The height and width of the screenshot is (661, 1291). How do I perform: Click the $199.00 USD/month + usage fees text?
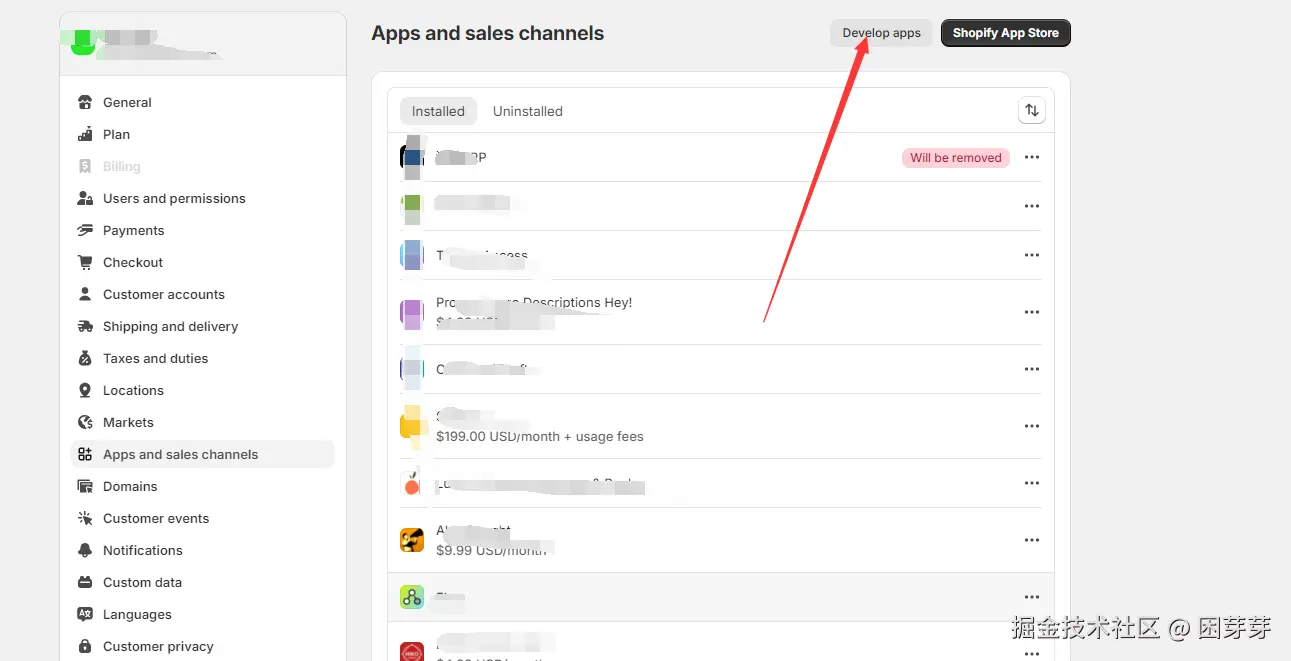click(x=540, y=437)
